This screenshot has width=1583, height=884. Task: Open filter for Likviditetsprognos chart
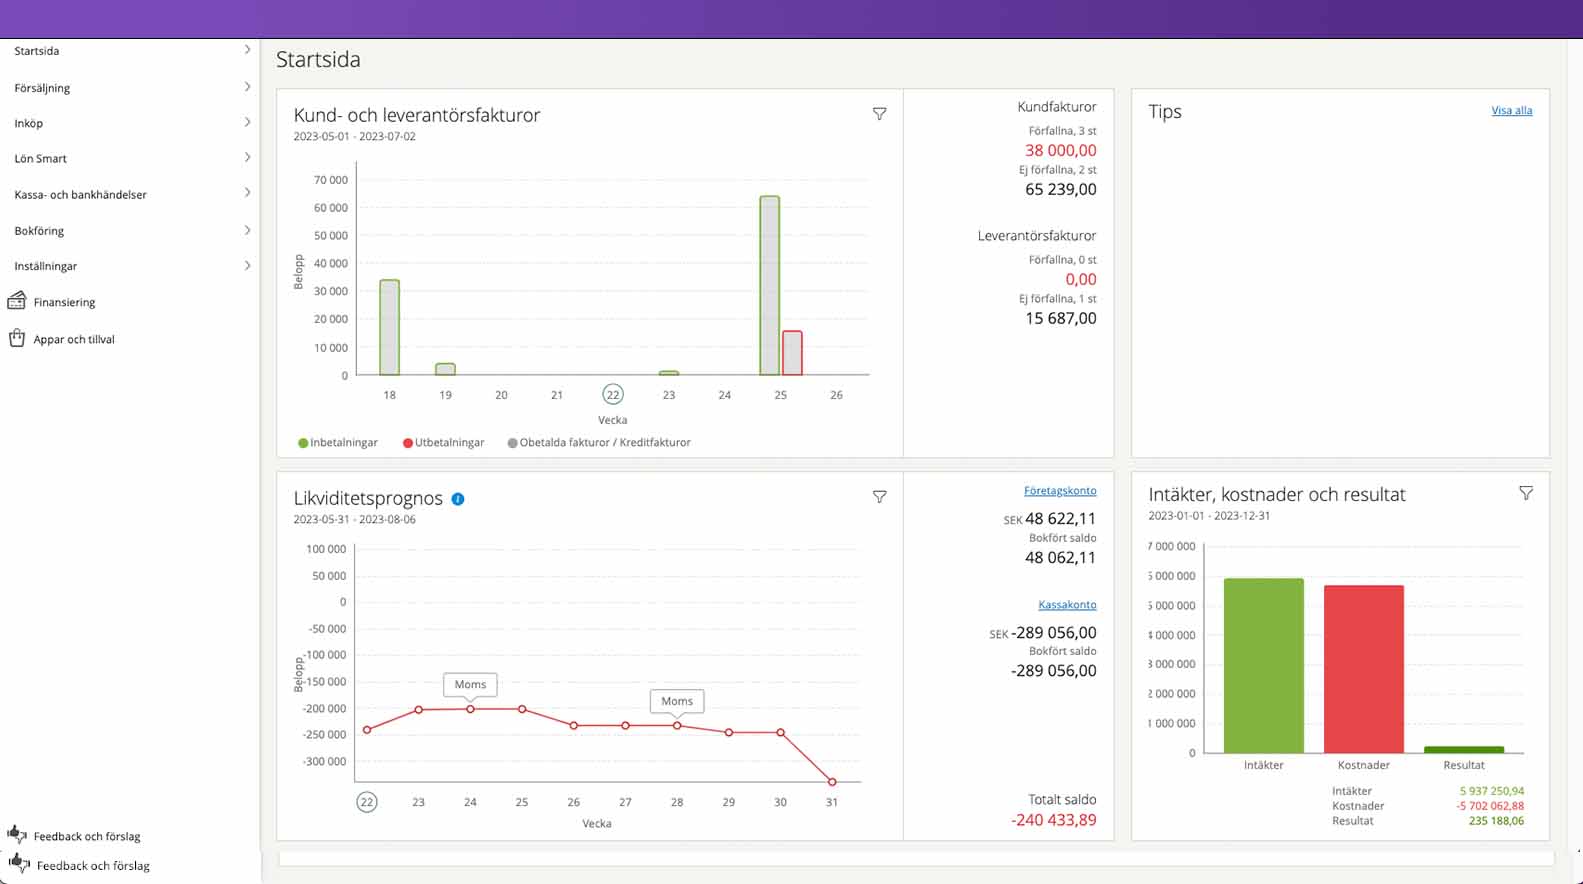pyautogui.click(x=879, y=497)
